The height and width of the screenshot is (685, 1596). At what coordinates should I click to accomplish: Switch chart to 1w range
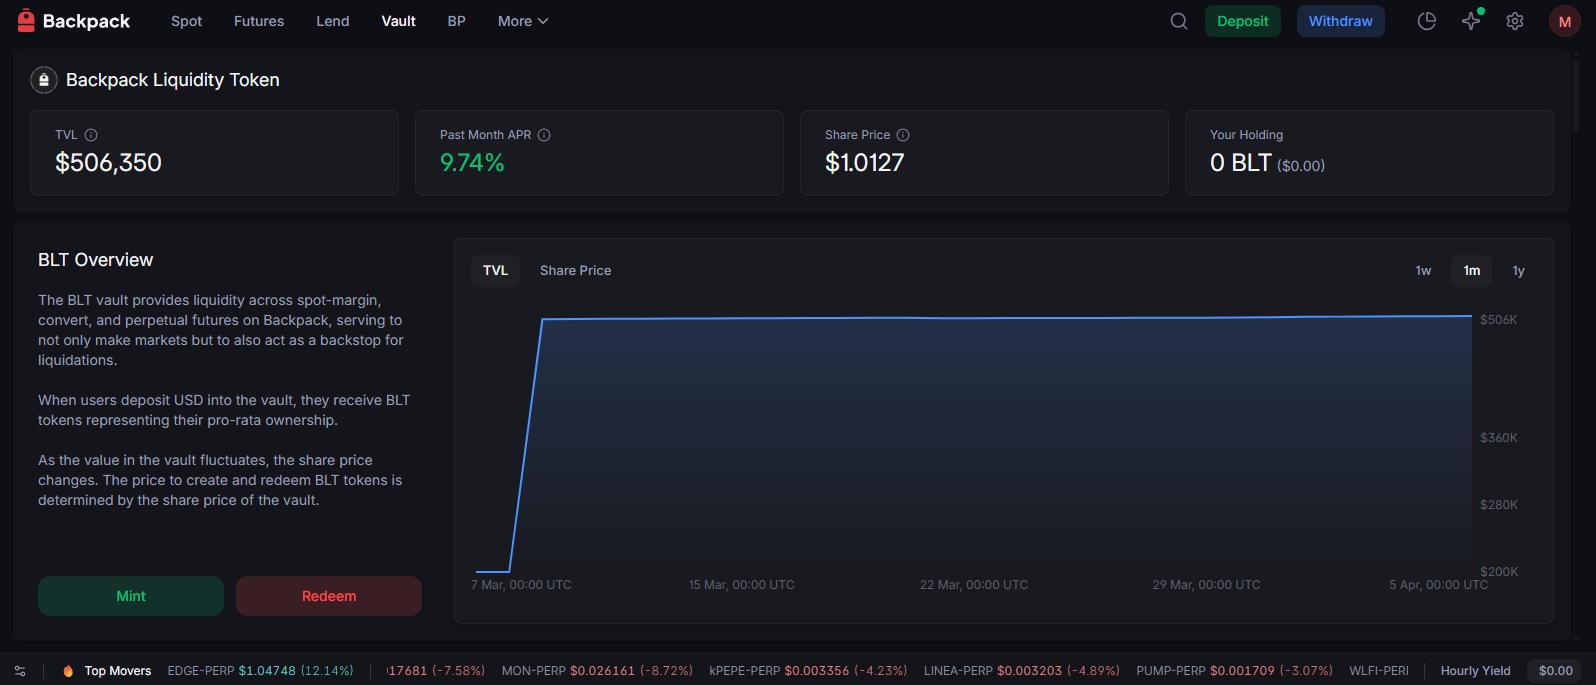tap(1423, 271)
